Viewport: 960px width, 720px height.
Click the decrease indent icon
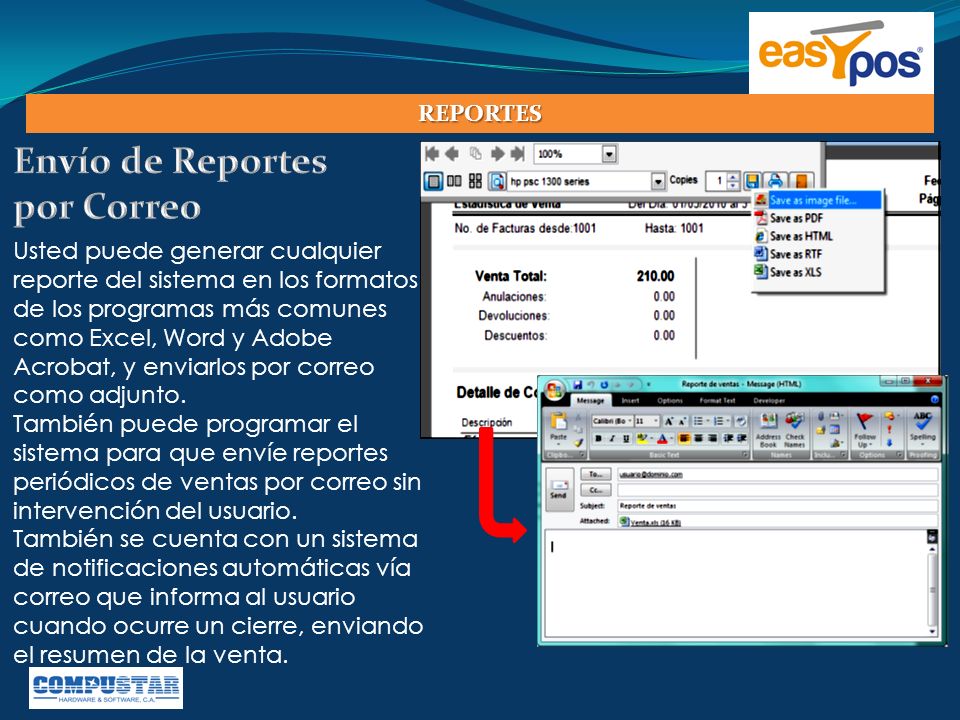[729, 439]
